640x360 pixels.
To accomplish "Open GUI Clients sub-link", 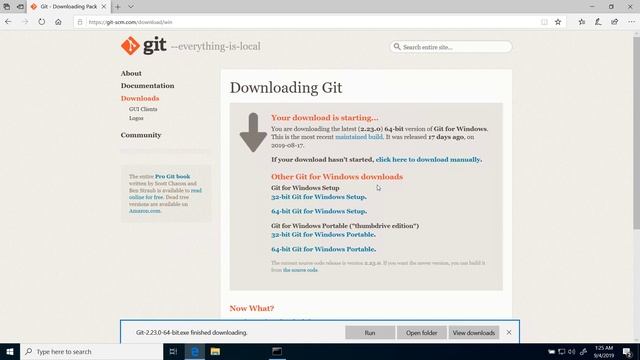I will [x=143, y=109].
